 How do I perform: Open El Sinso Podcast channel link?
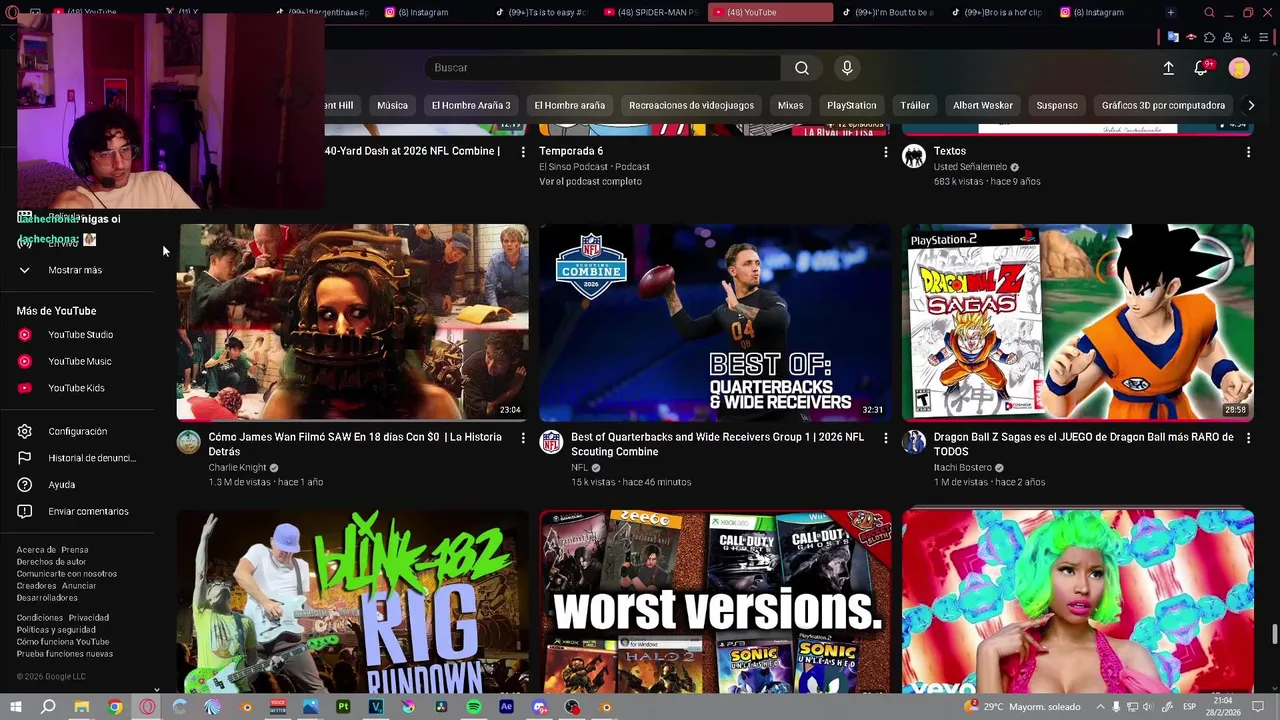[573, 167]
